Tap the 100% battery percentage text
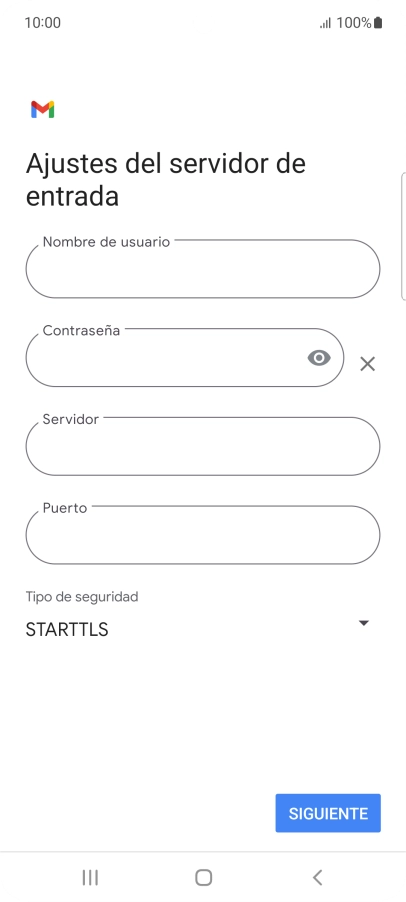 tap(354, 23)
